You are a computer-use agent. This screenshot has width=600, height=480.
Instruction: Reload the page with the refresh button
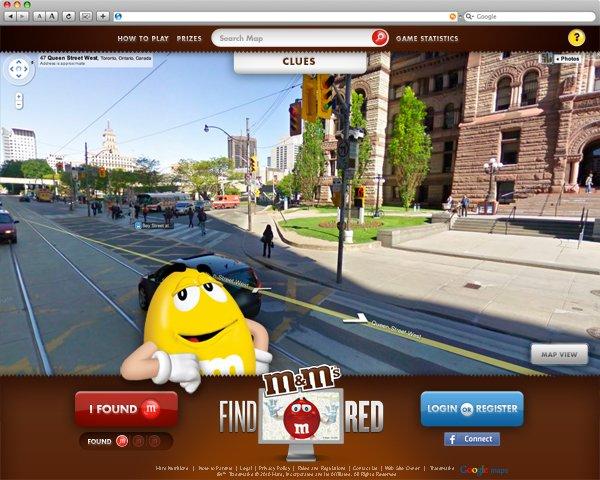click(x=68, y=16)
